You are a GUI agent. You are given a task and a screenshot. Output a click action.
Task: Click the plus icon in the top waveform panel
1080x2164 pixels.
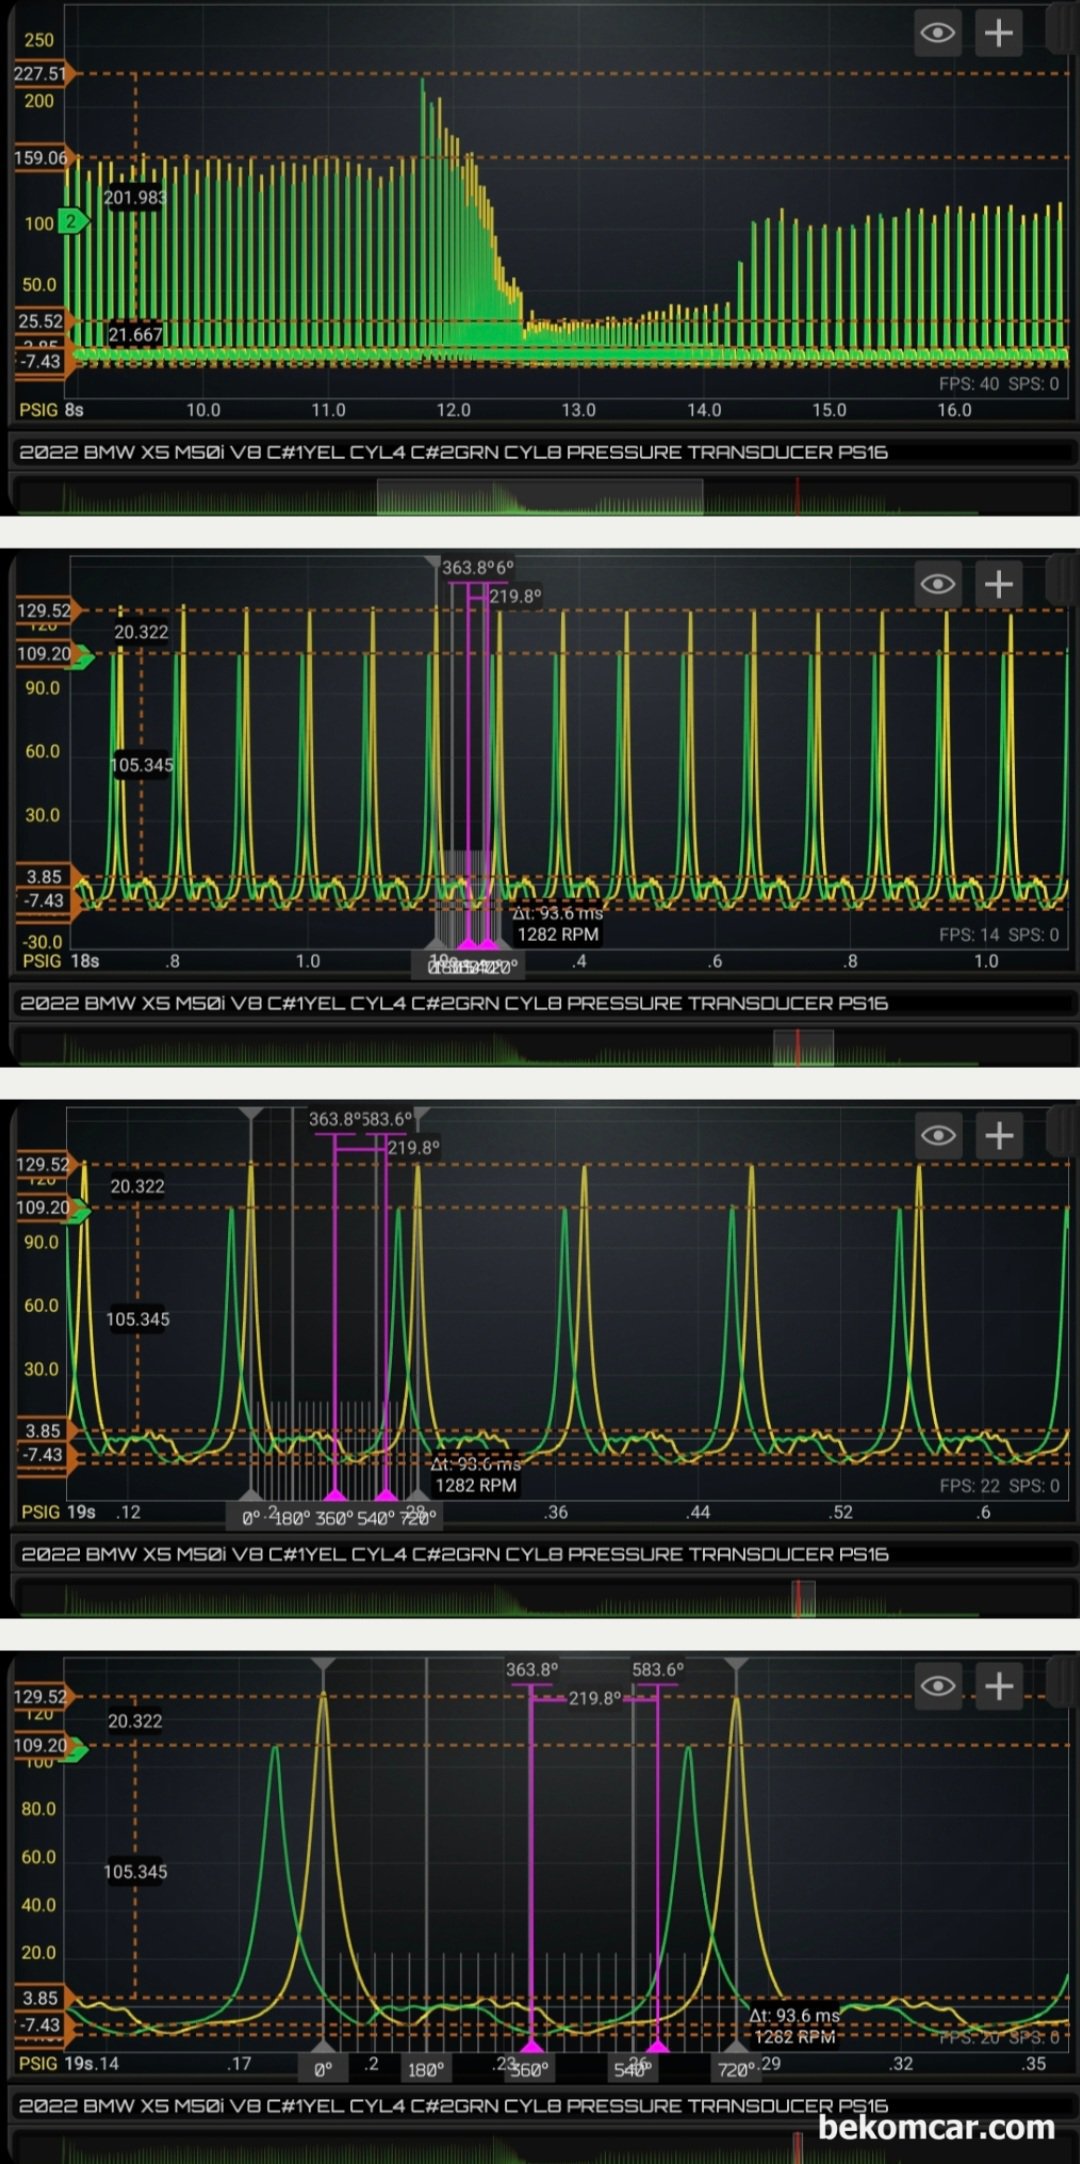[x=998, y=33]
